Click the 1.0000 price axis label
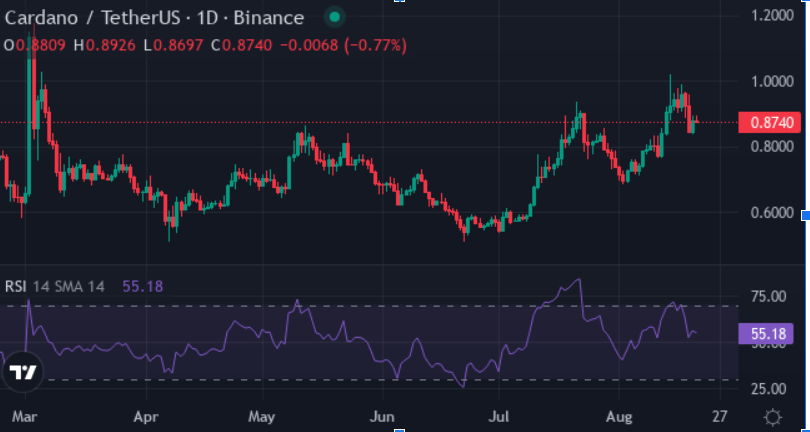The width and height of the screenshot is (810, 432). click(772, 81)
